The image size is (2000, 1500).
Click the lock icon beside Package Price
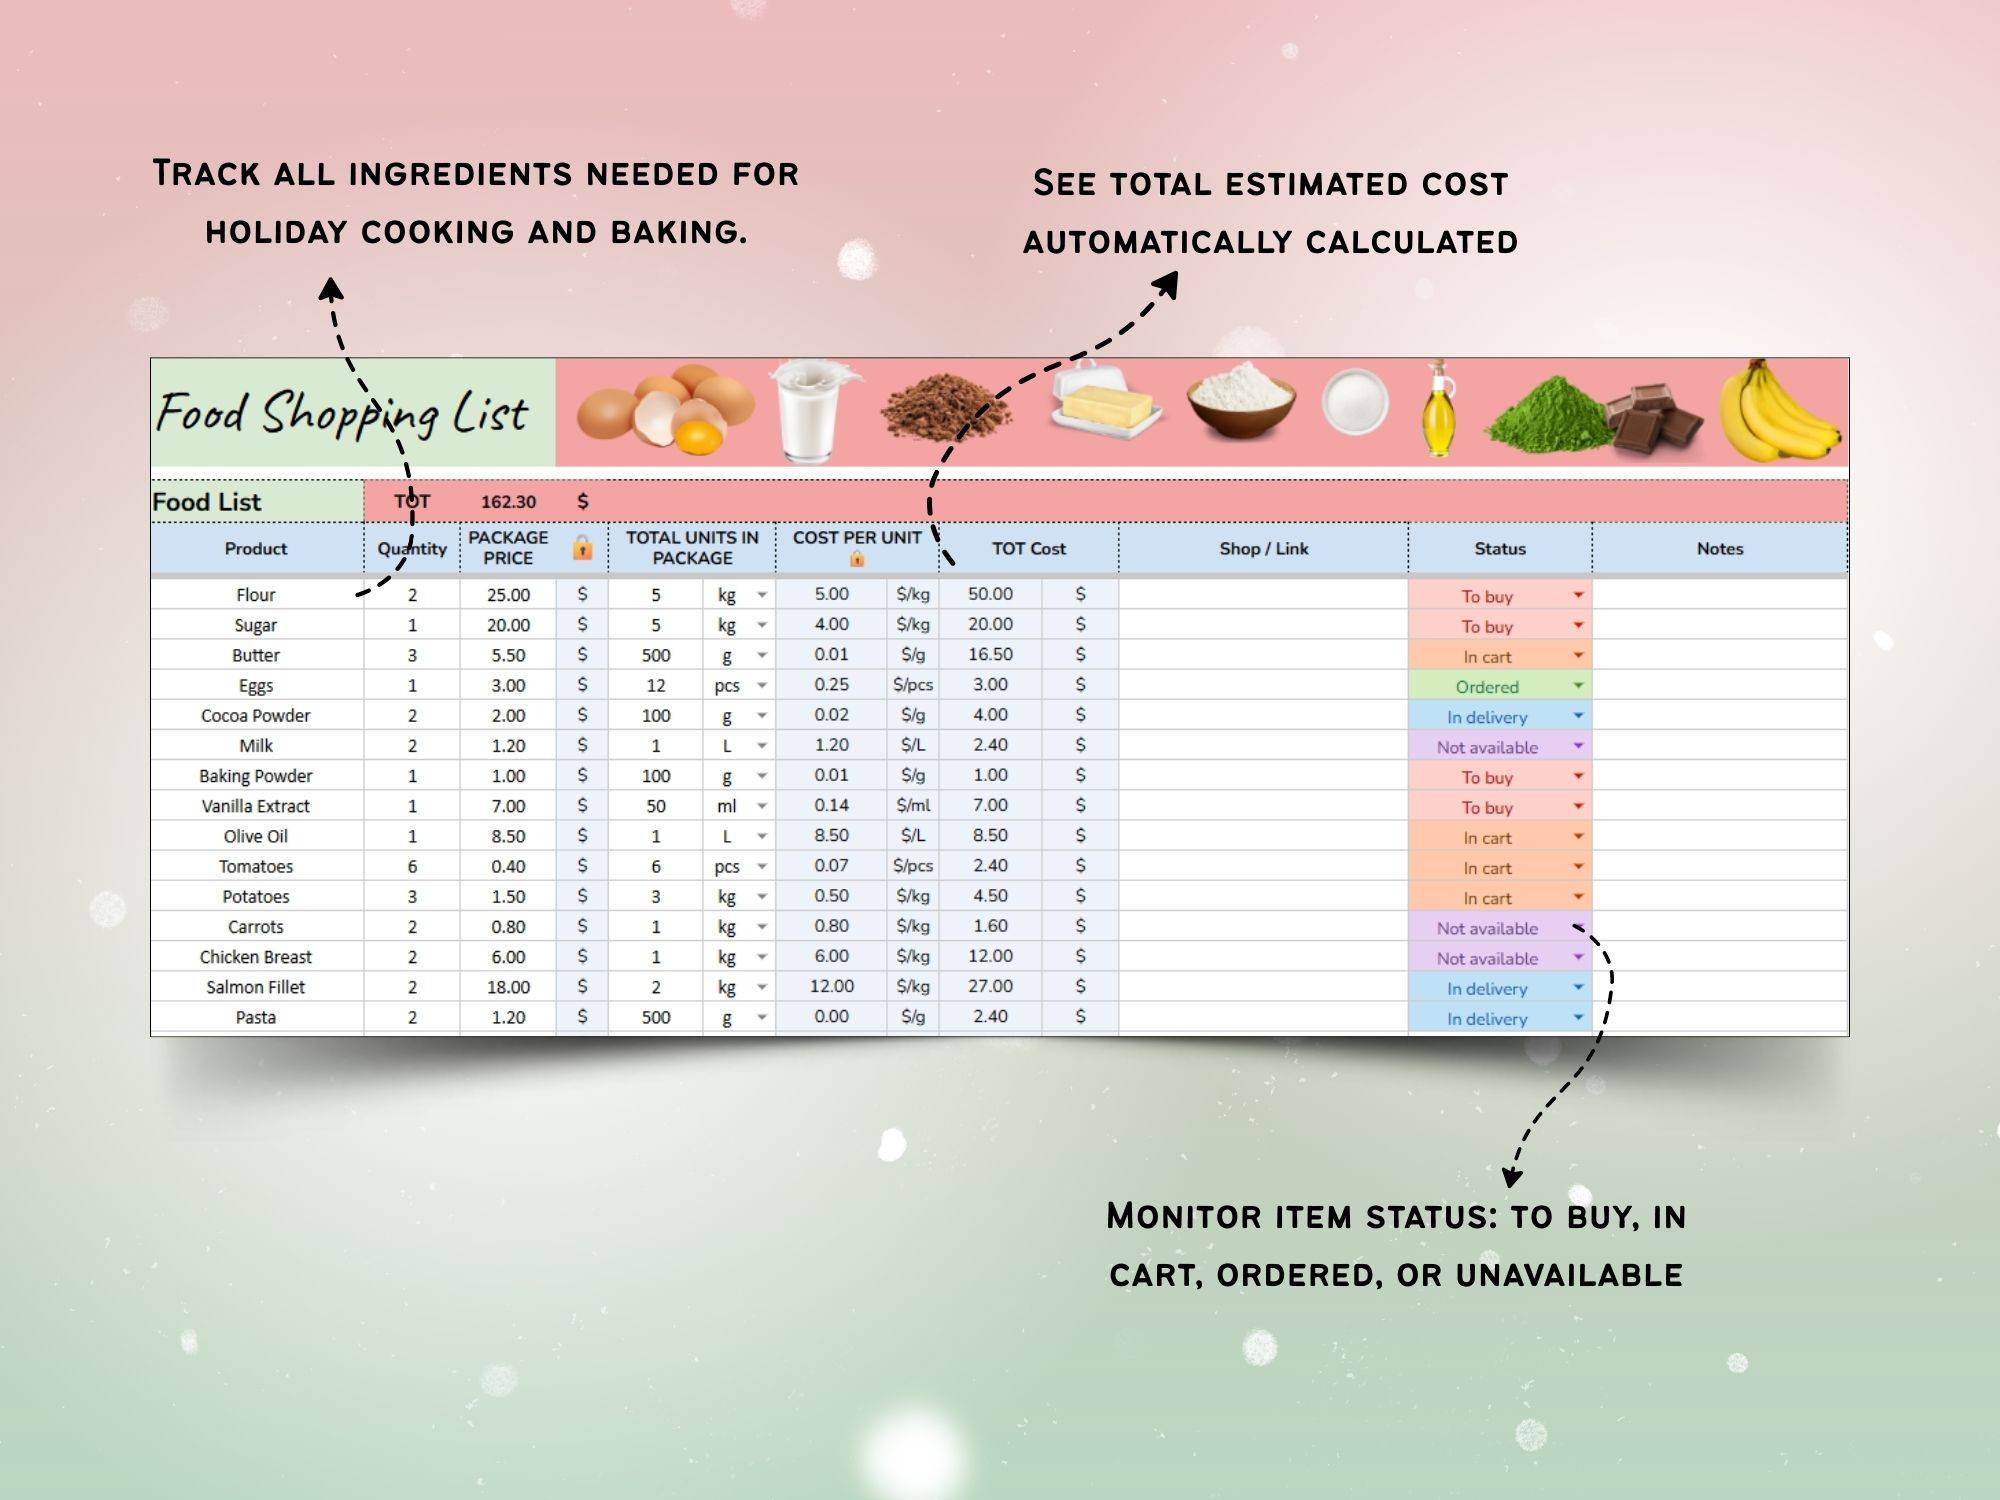click(x=582, y=548)
